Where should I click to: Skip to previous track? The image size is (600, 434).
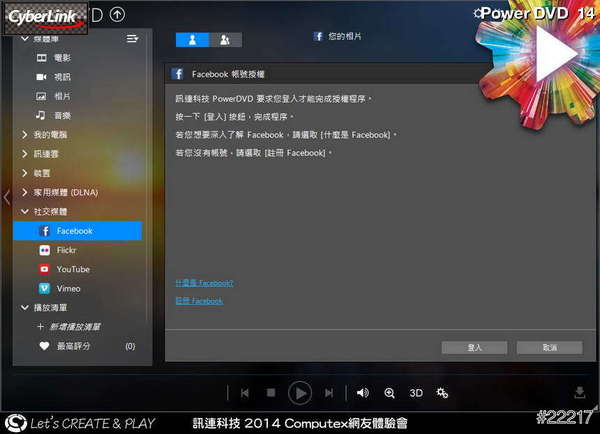(245, 393)
